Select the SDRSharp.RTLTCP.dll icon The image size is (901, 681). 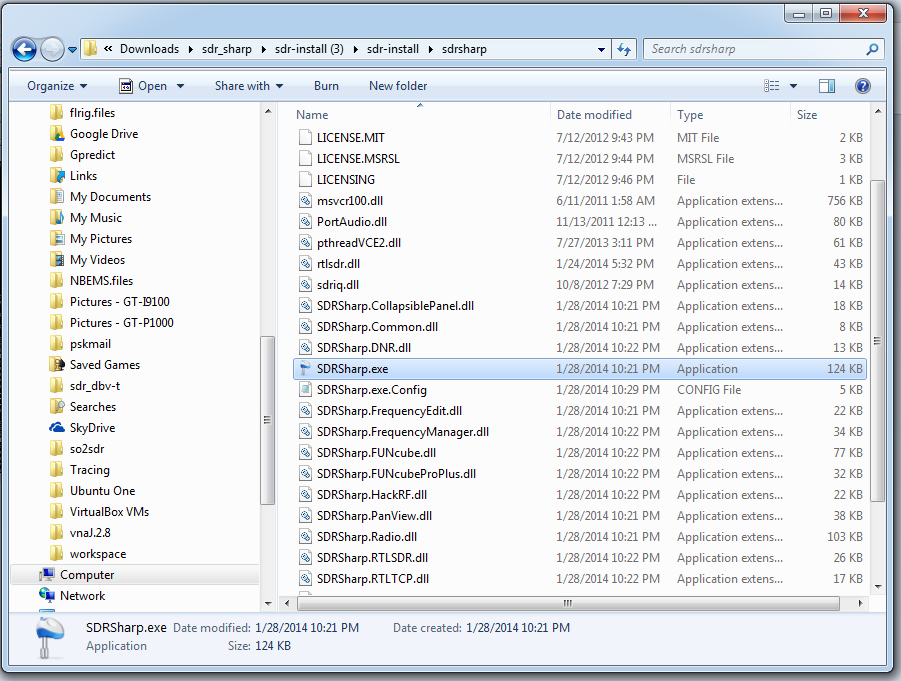[x=306, y=579]
